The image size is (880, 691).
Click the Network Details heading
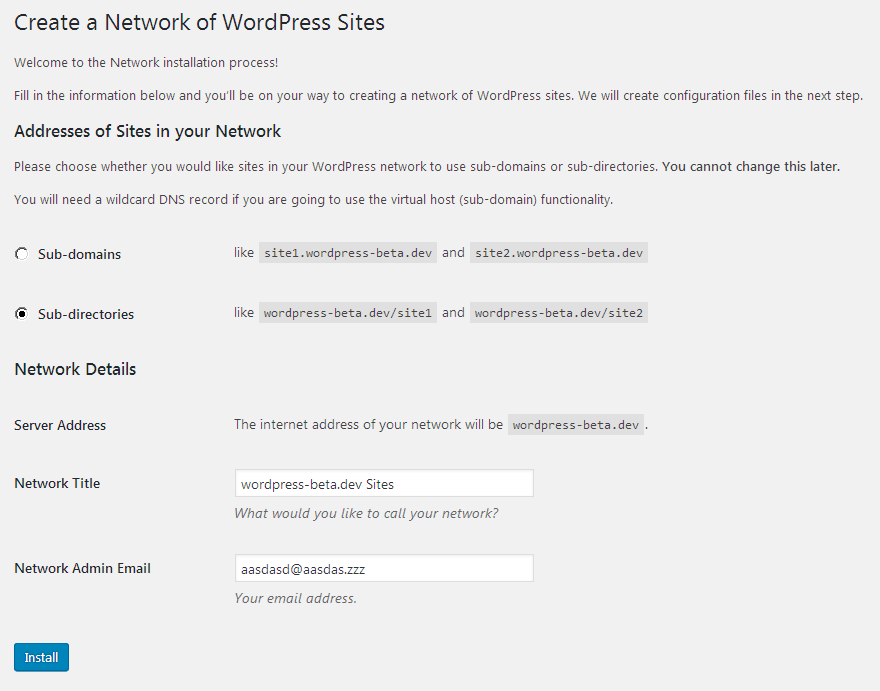coord(75,369)
